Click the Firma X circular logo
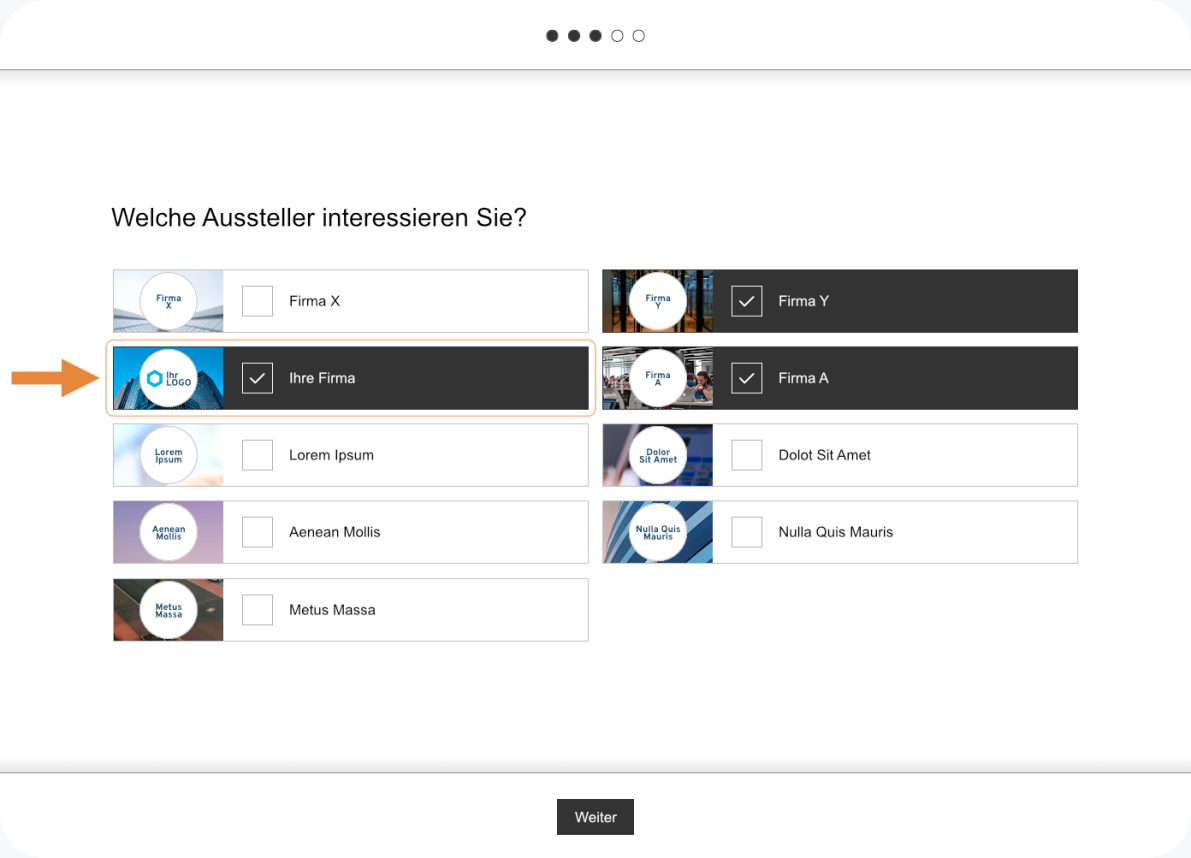The height and width of the screenshot is (858, 1191). pos(168,301)
